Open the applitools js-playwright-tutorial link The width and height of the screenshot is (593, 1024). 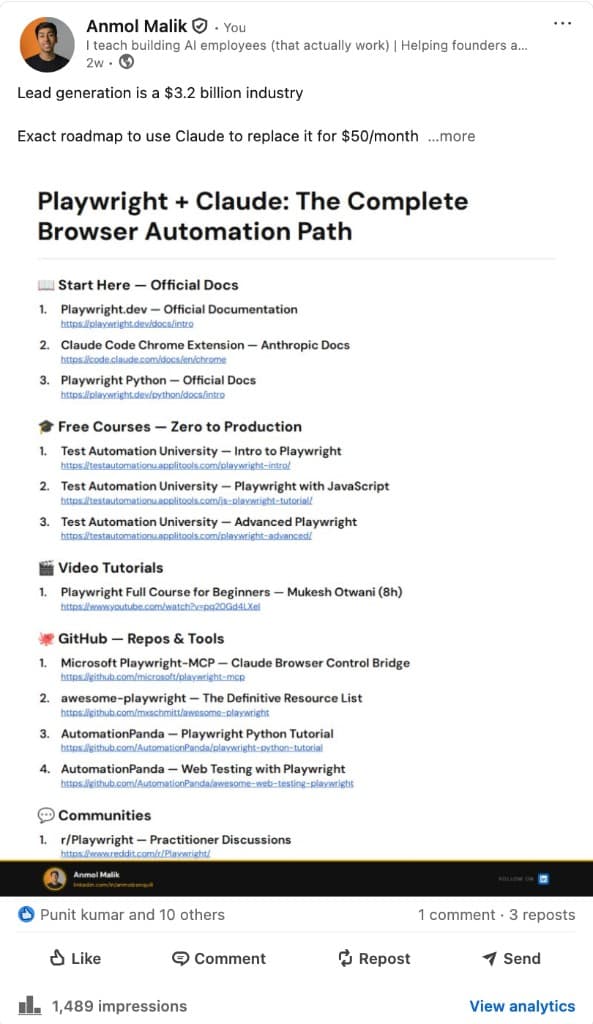[187, 500]
